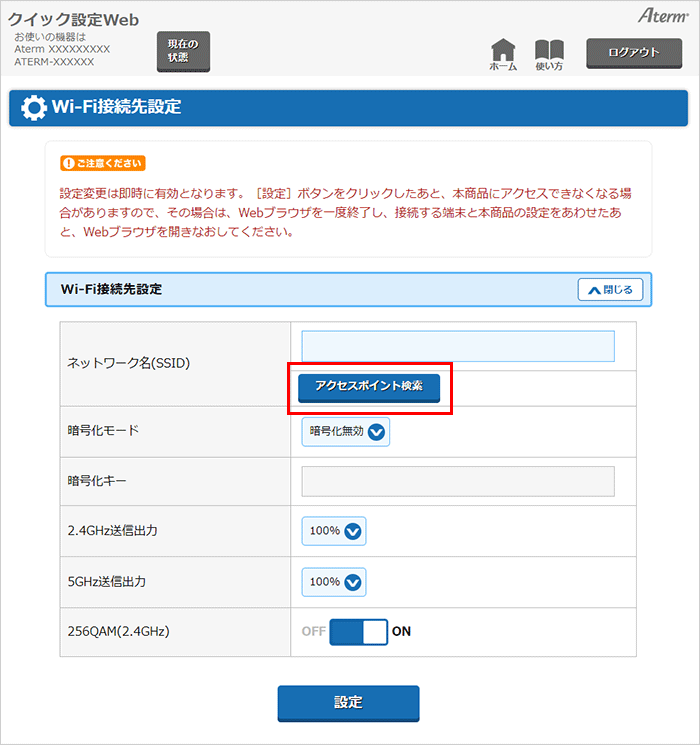Image resolution: width=700 pixels, height=745 pixels.
Task: Click the Wi-Fi接続先設定 section header bar
Action: (x=300, y=290)
